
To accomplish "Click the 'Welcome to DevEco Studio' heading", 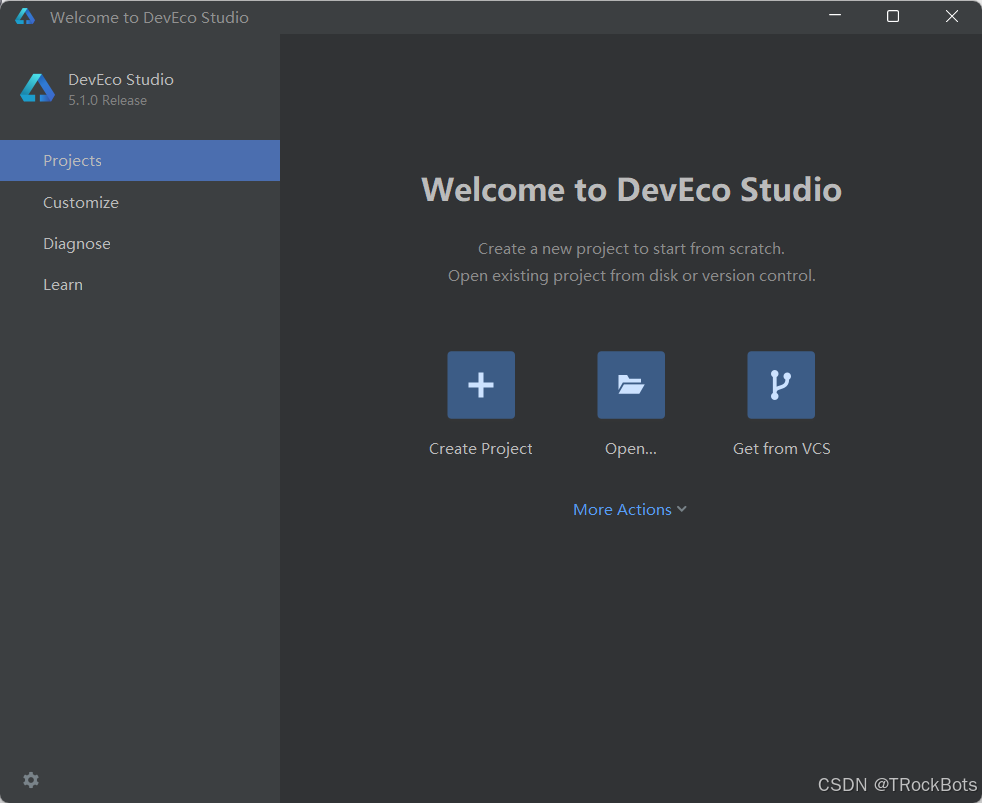I will 631,190.
